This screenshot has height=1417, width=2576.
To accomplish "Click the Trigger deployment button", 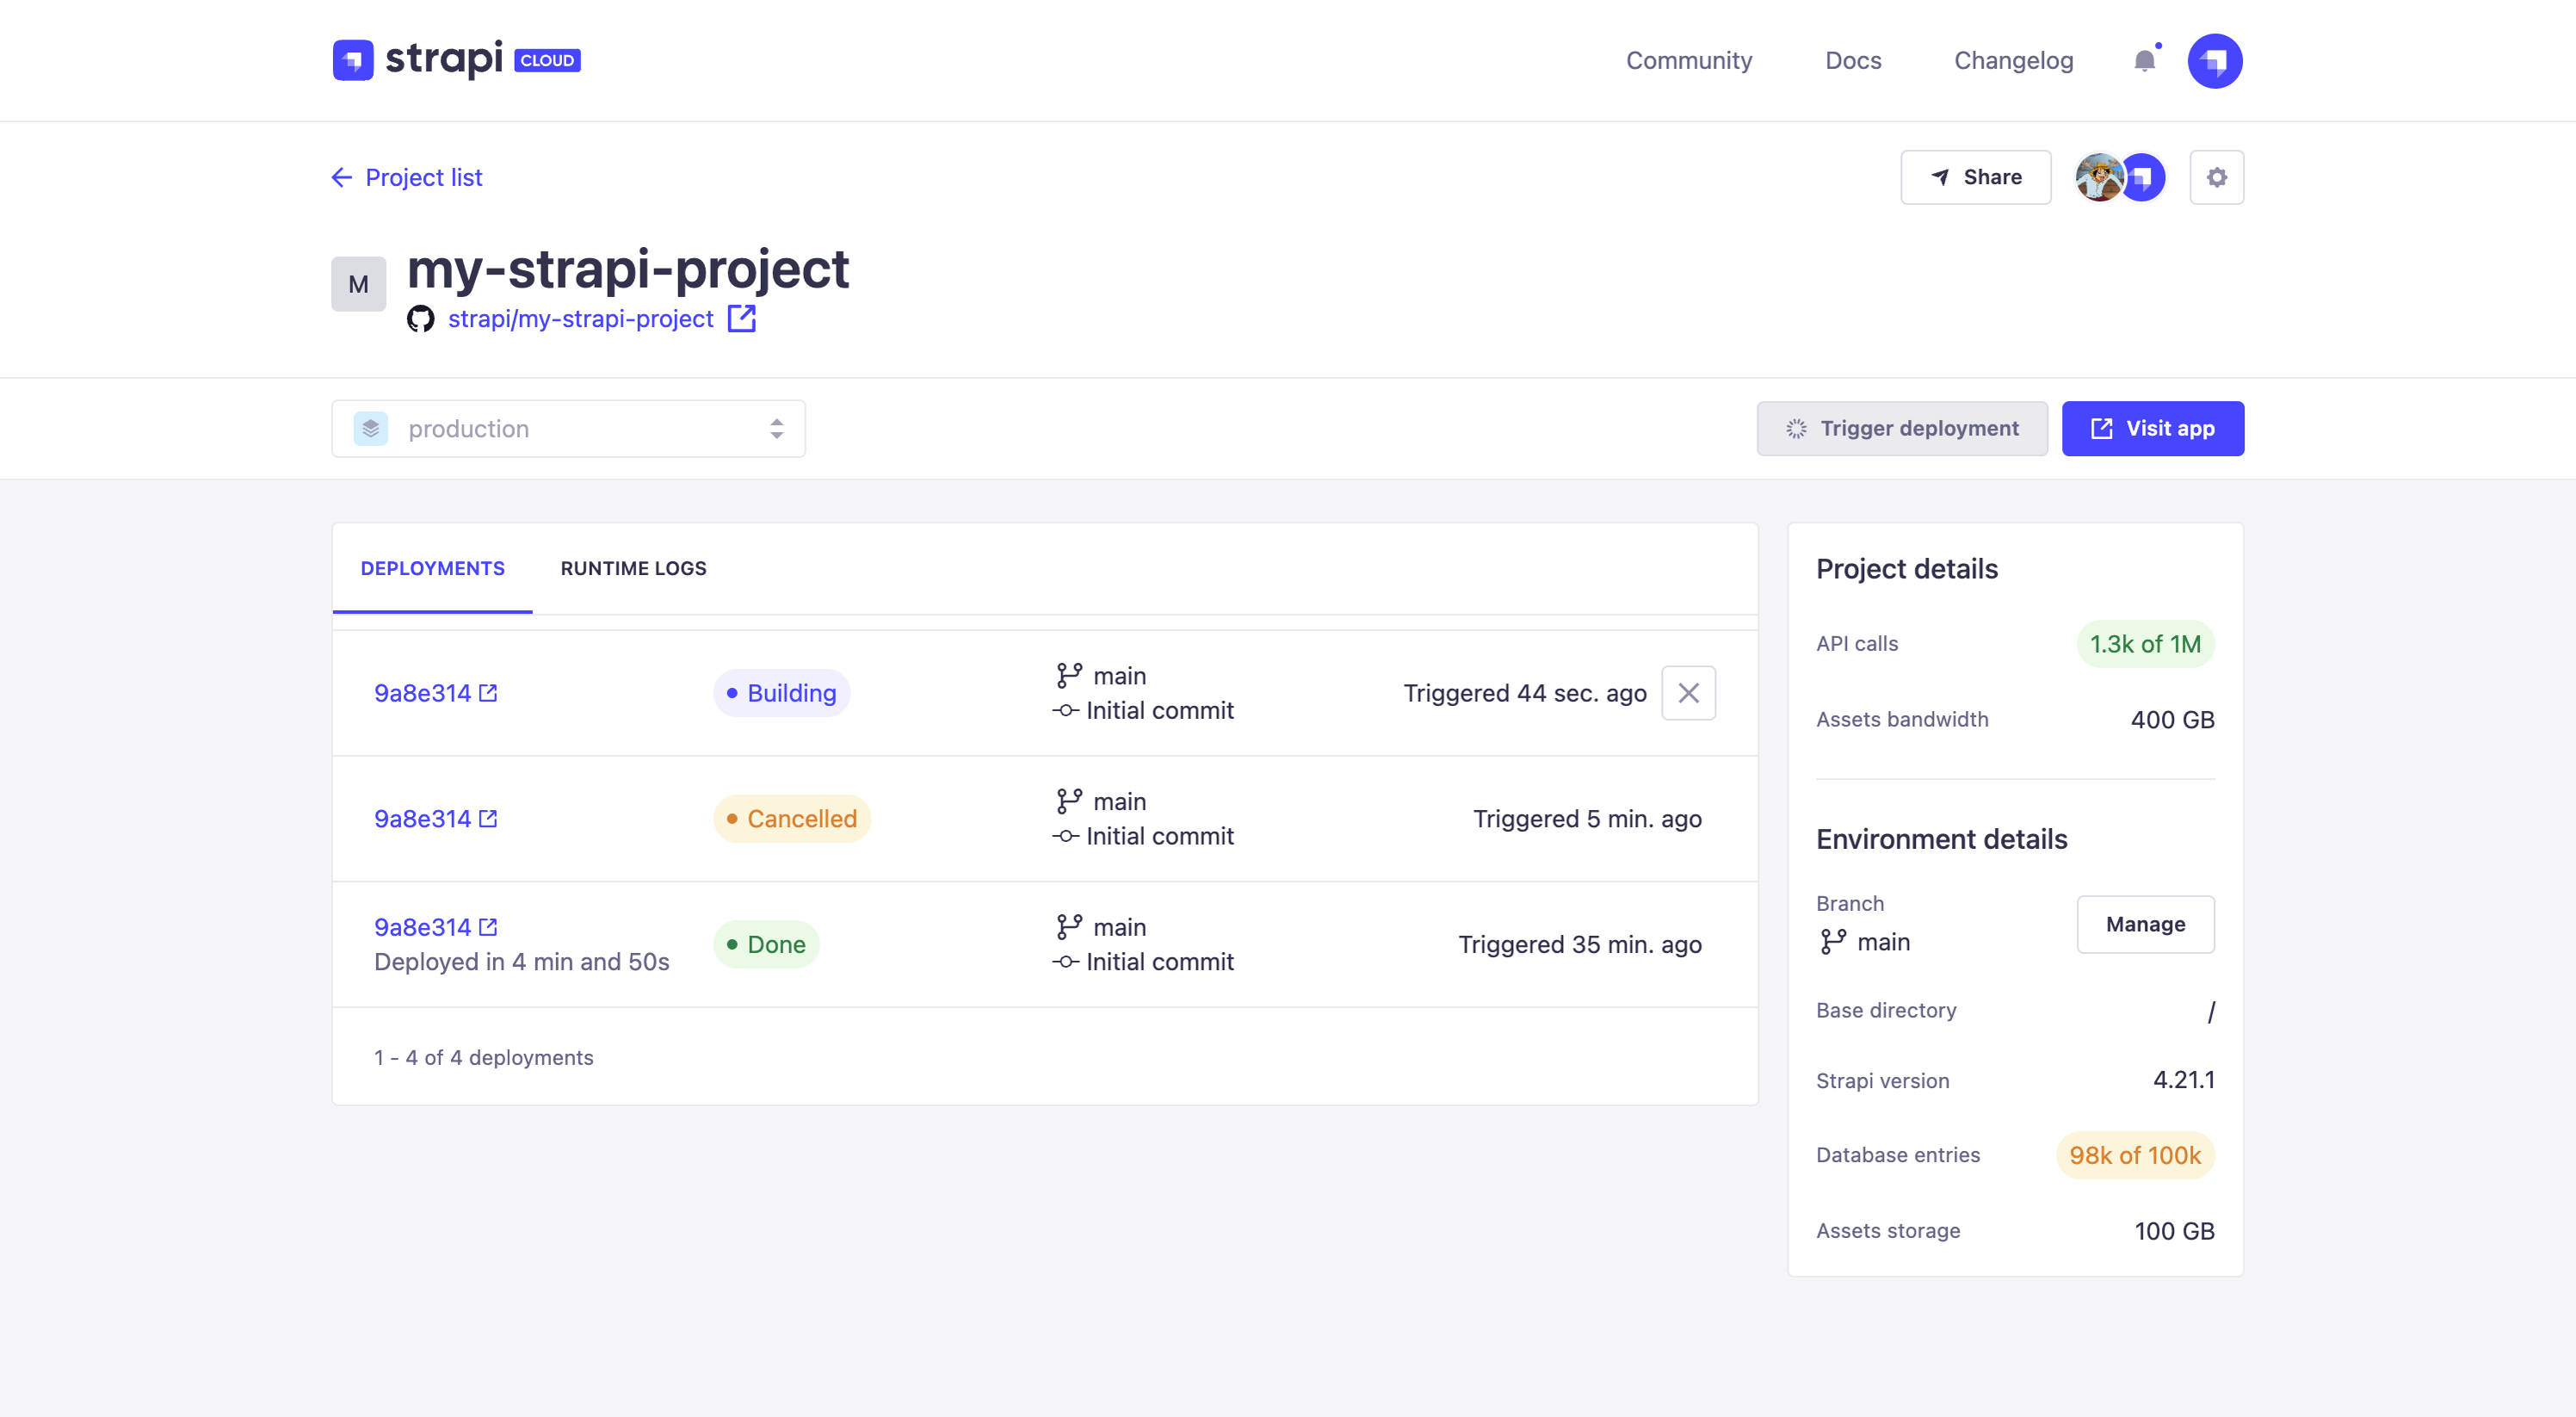I will (x=1903, y=428).
